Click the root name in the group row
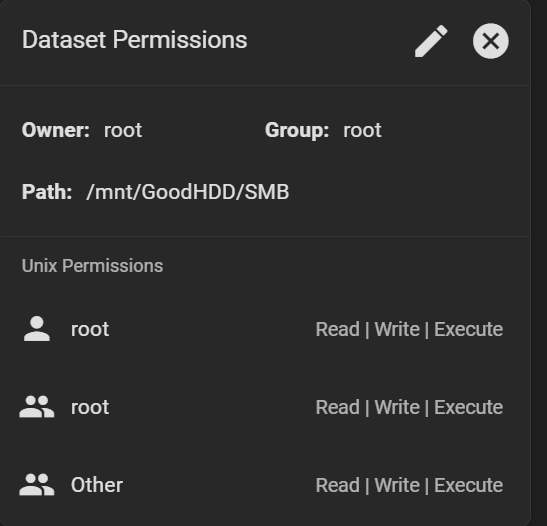This screenshot has height=526, width=547. [x=90, y=407]
